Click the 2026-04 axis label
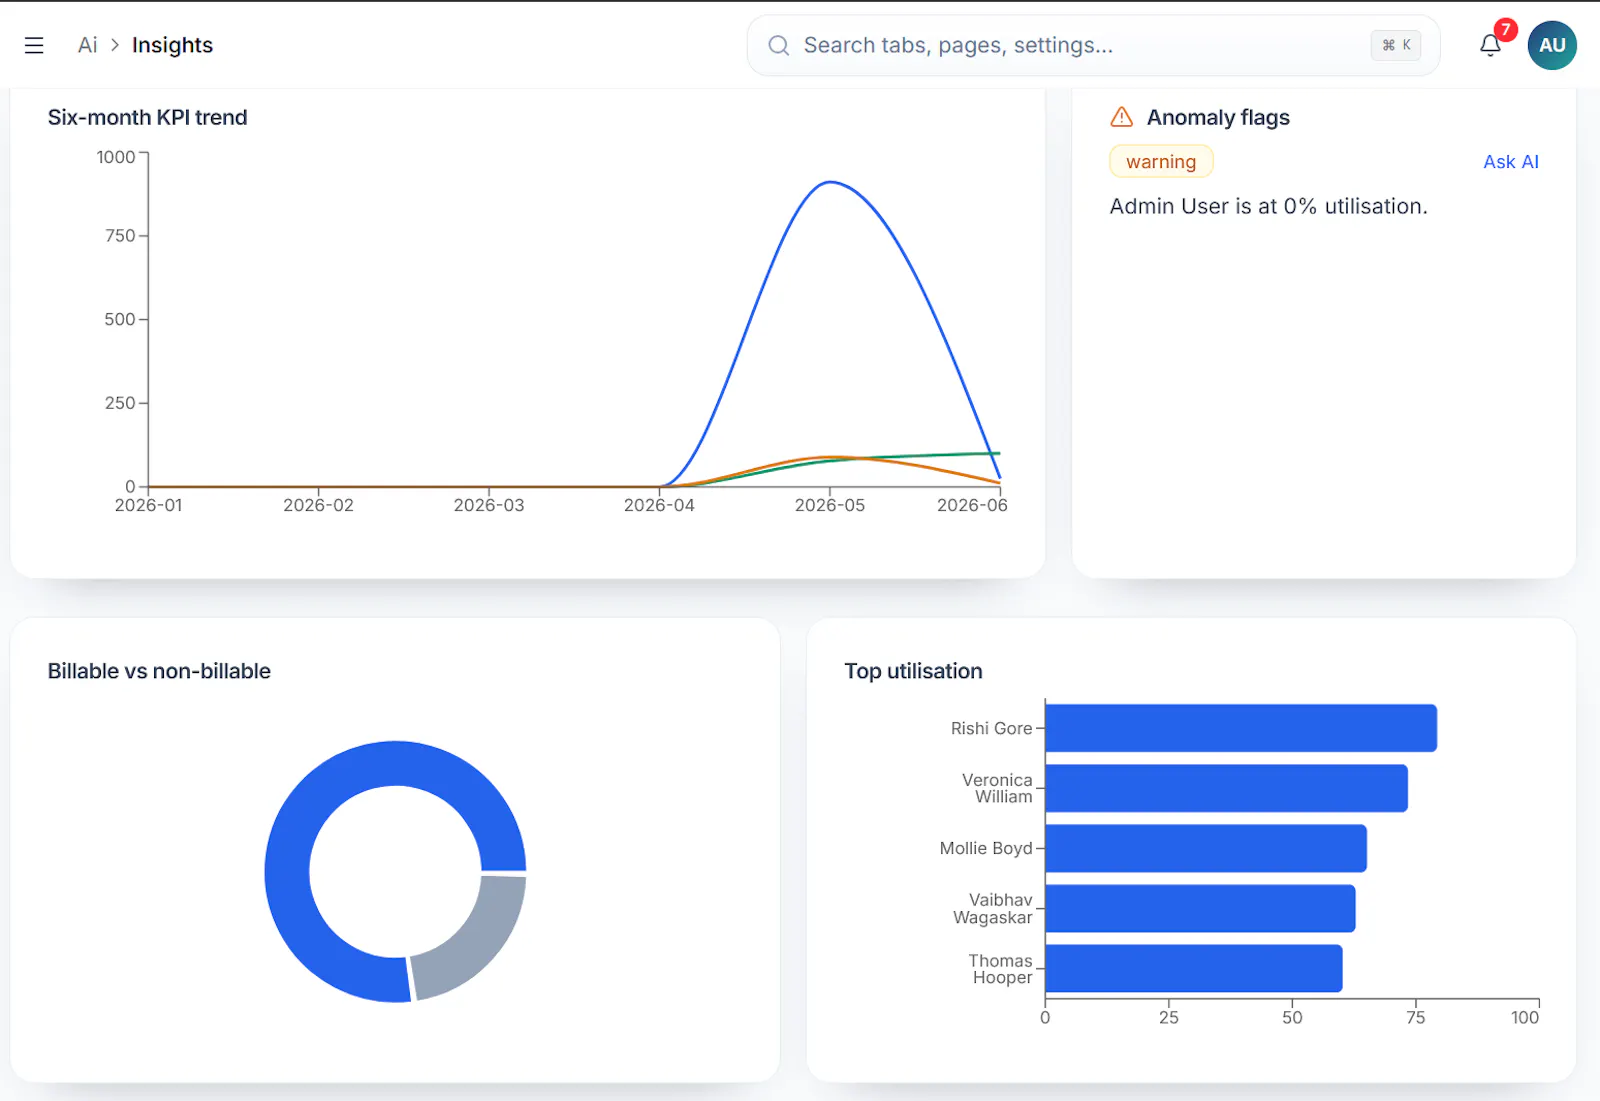Screen dimensions: 1600x1101 pos(659,505)
